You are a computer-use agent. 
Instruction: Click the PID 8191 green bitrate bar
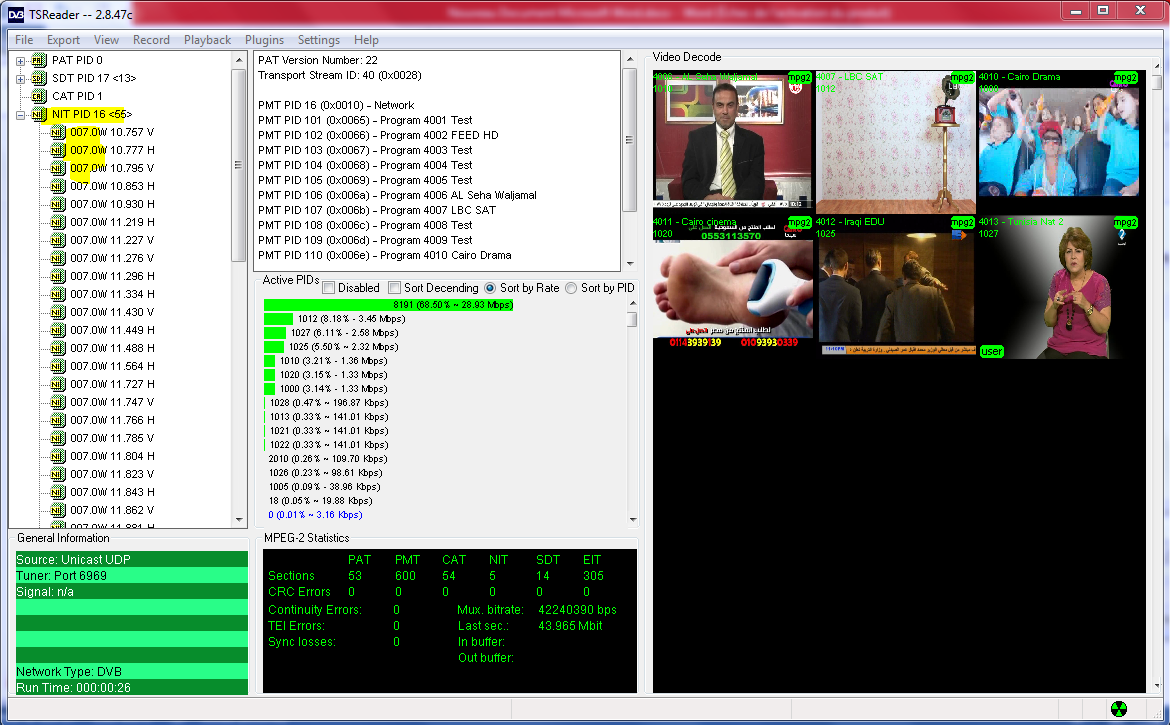tap(388, 305)
